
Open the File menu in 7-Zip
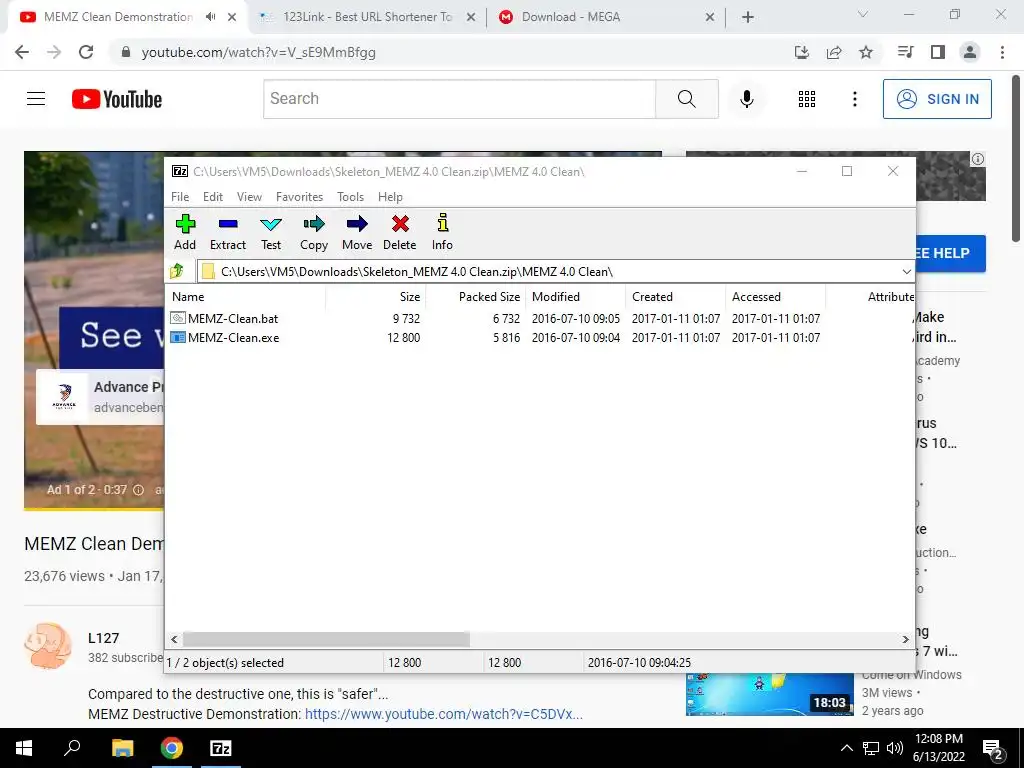pos(180,197)
